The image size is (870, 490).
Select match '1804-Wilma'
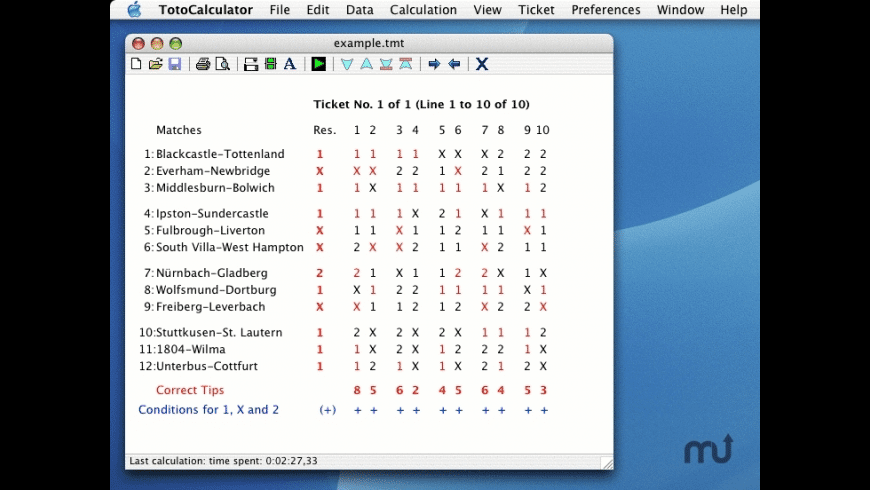pos(190,349)
